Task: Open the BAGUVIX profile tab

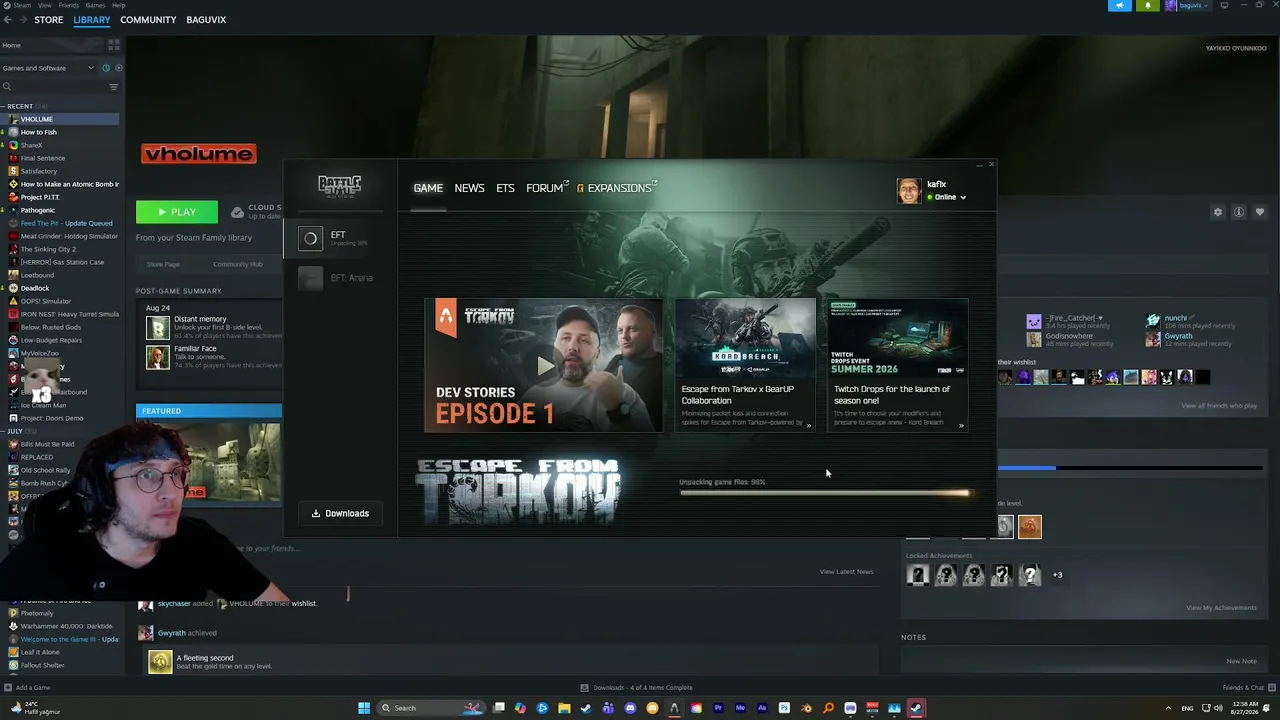Action: (206, 20)
